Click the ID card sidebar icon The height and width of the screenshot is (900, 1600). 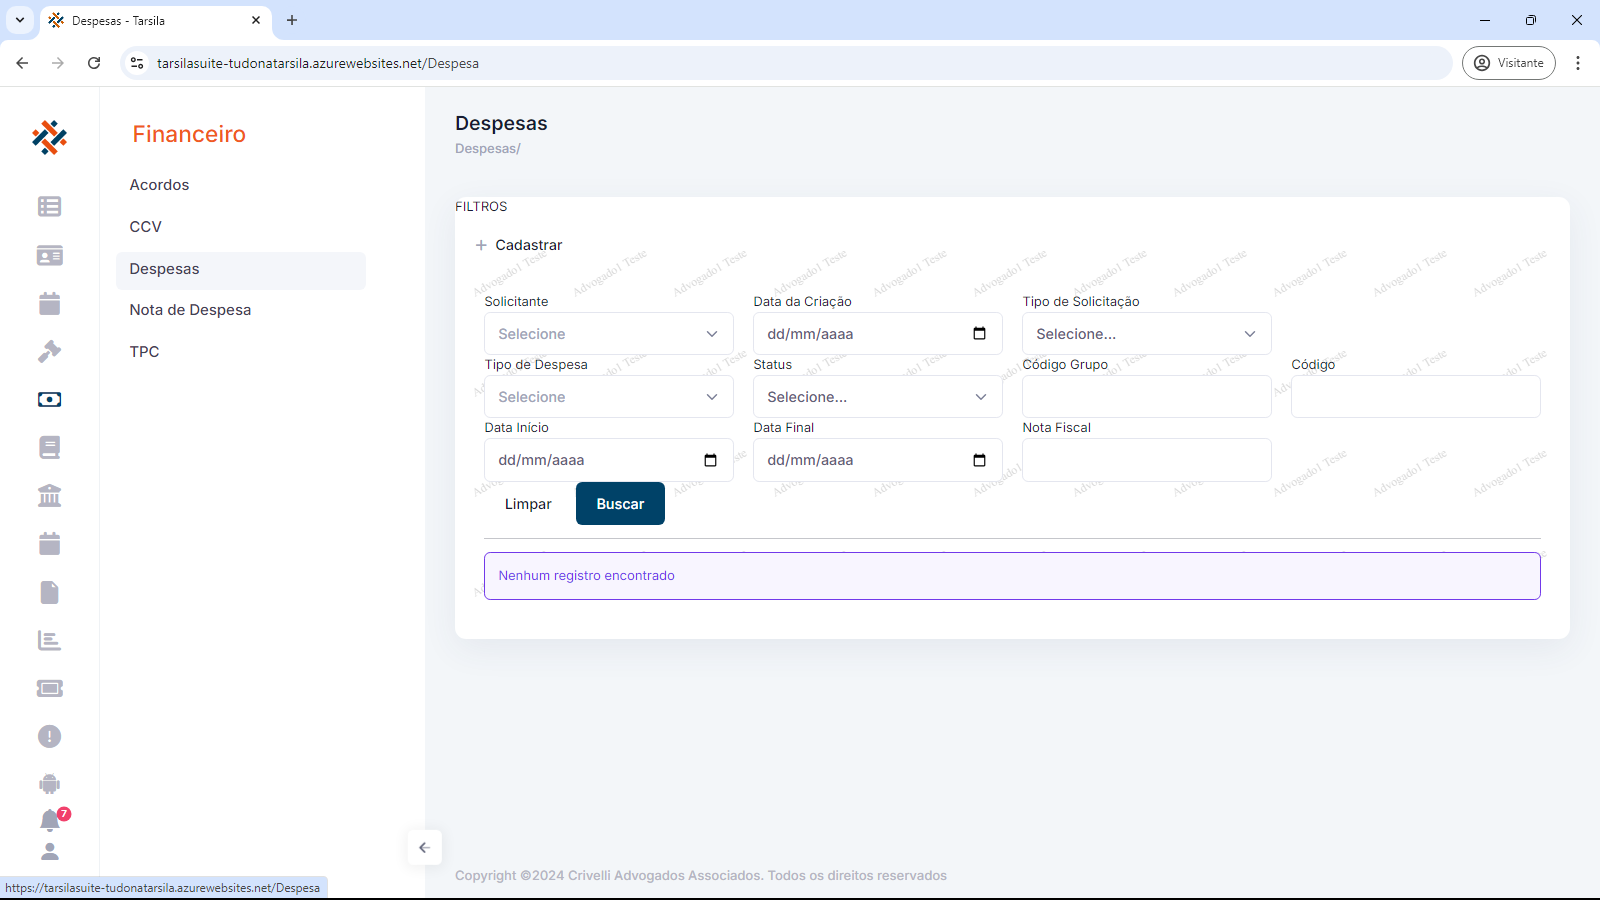click(49, 255)
